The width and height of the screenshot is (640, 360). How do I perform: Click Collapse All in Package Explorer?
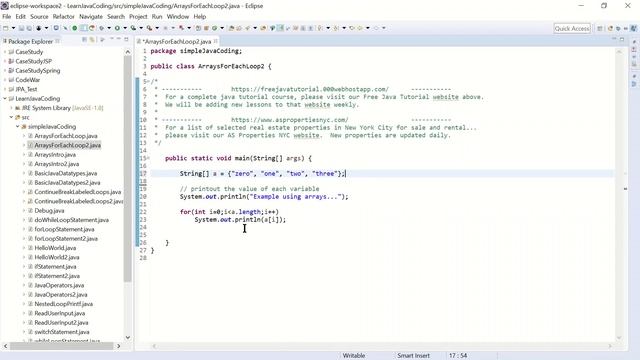click(84, 40)
